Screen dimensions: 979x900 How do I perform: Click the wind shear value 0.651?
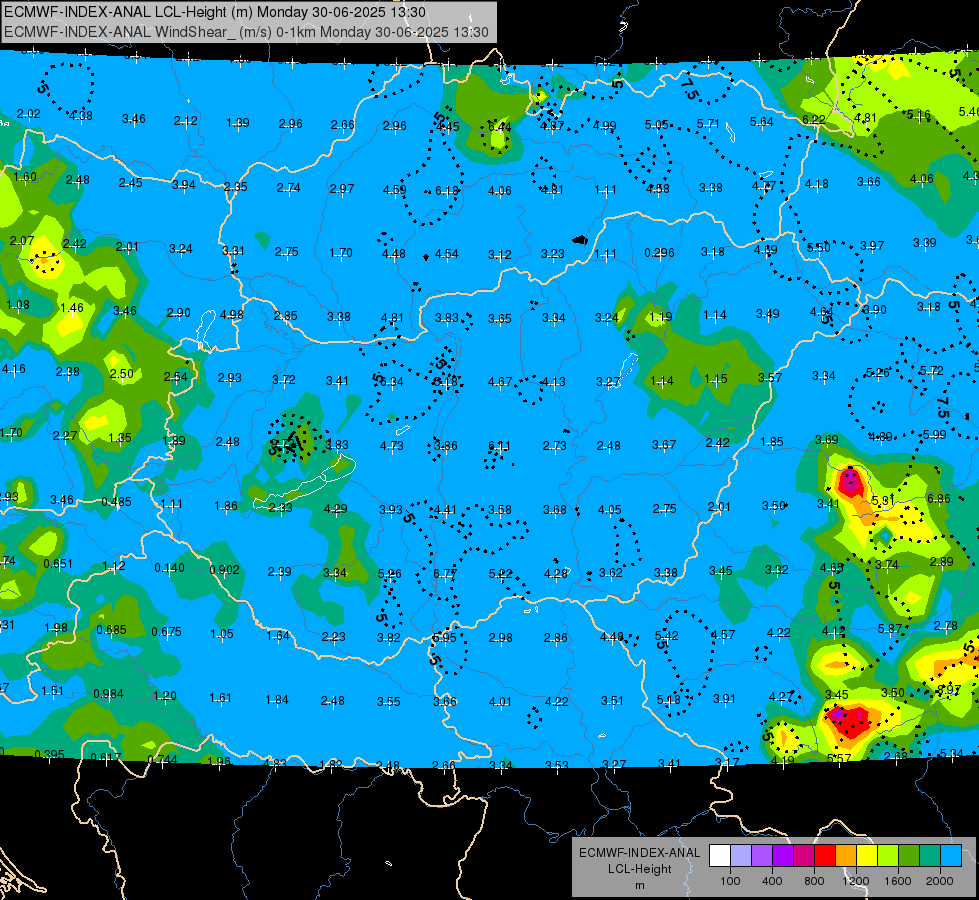point(58,563)
